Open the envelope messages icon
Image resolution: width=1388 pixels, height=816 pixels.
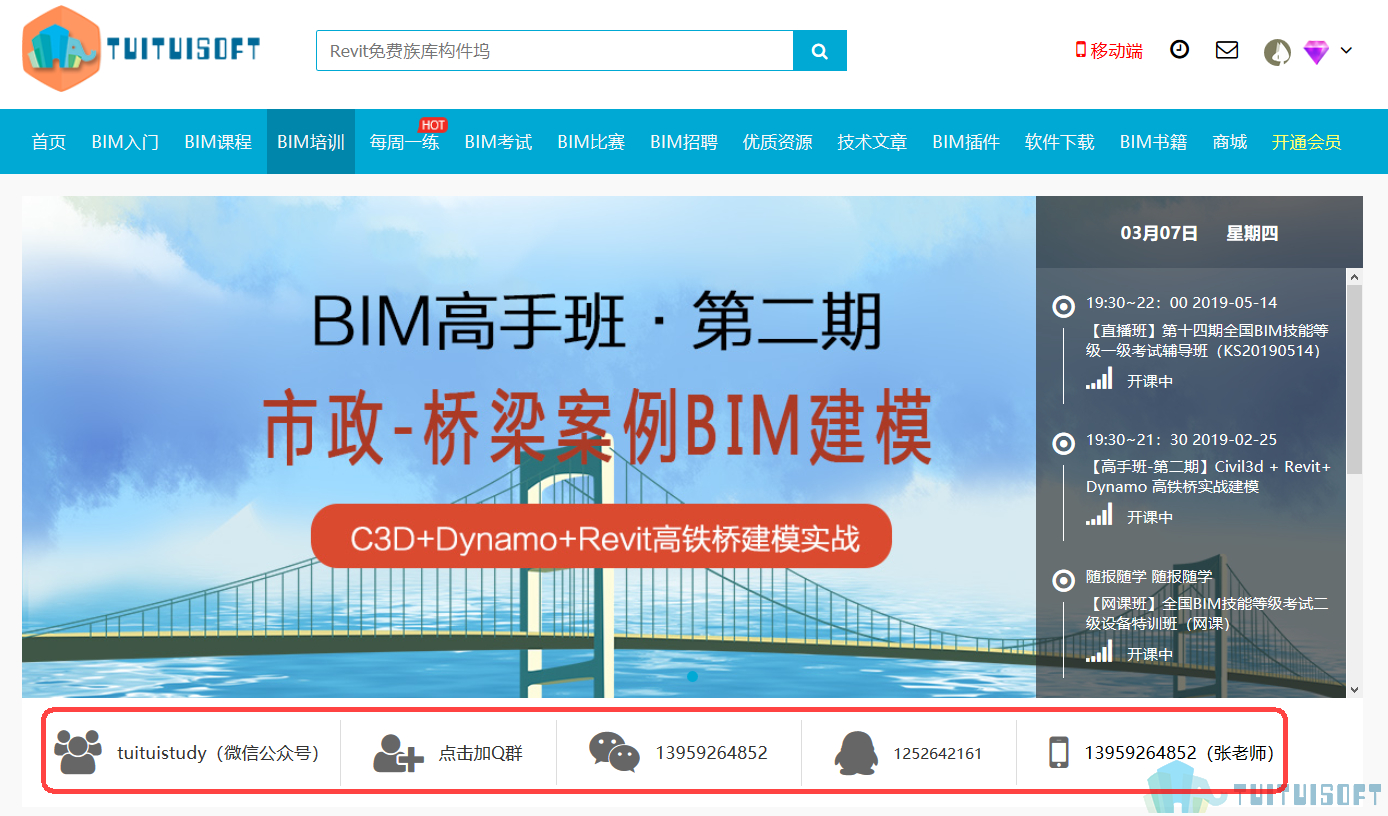[x=1227, y=49]
